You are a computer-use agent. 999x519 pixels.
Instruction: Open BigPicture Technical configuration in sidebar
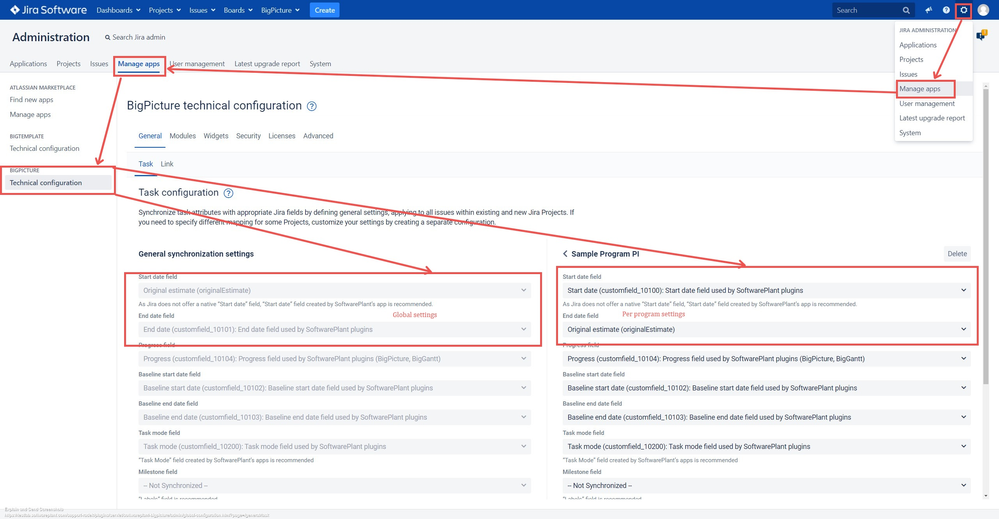point(58,183)
